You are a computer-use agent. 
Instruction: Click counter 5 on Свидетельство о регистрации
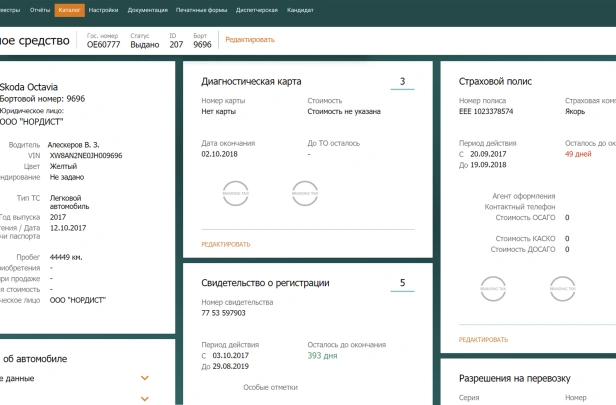[402, 283]
